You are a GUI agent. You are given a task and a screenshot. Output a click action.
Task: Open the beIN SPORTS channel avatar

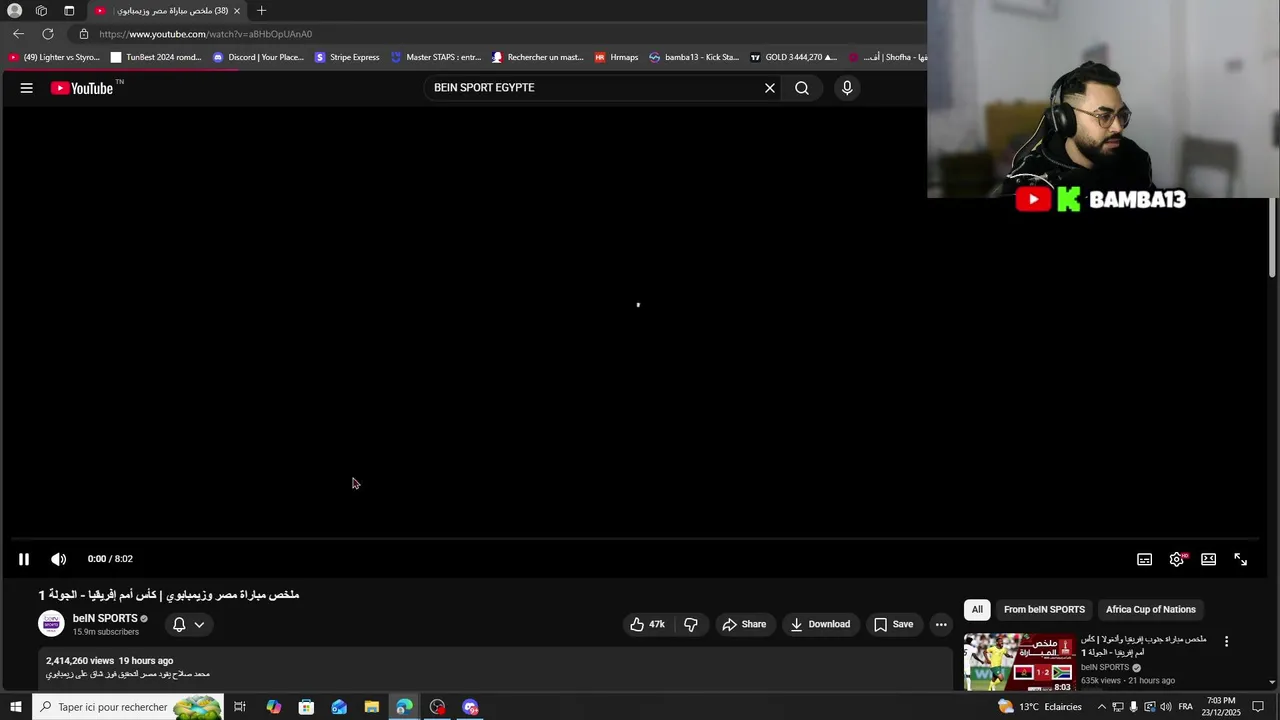point(51,623)
